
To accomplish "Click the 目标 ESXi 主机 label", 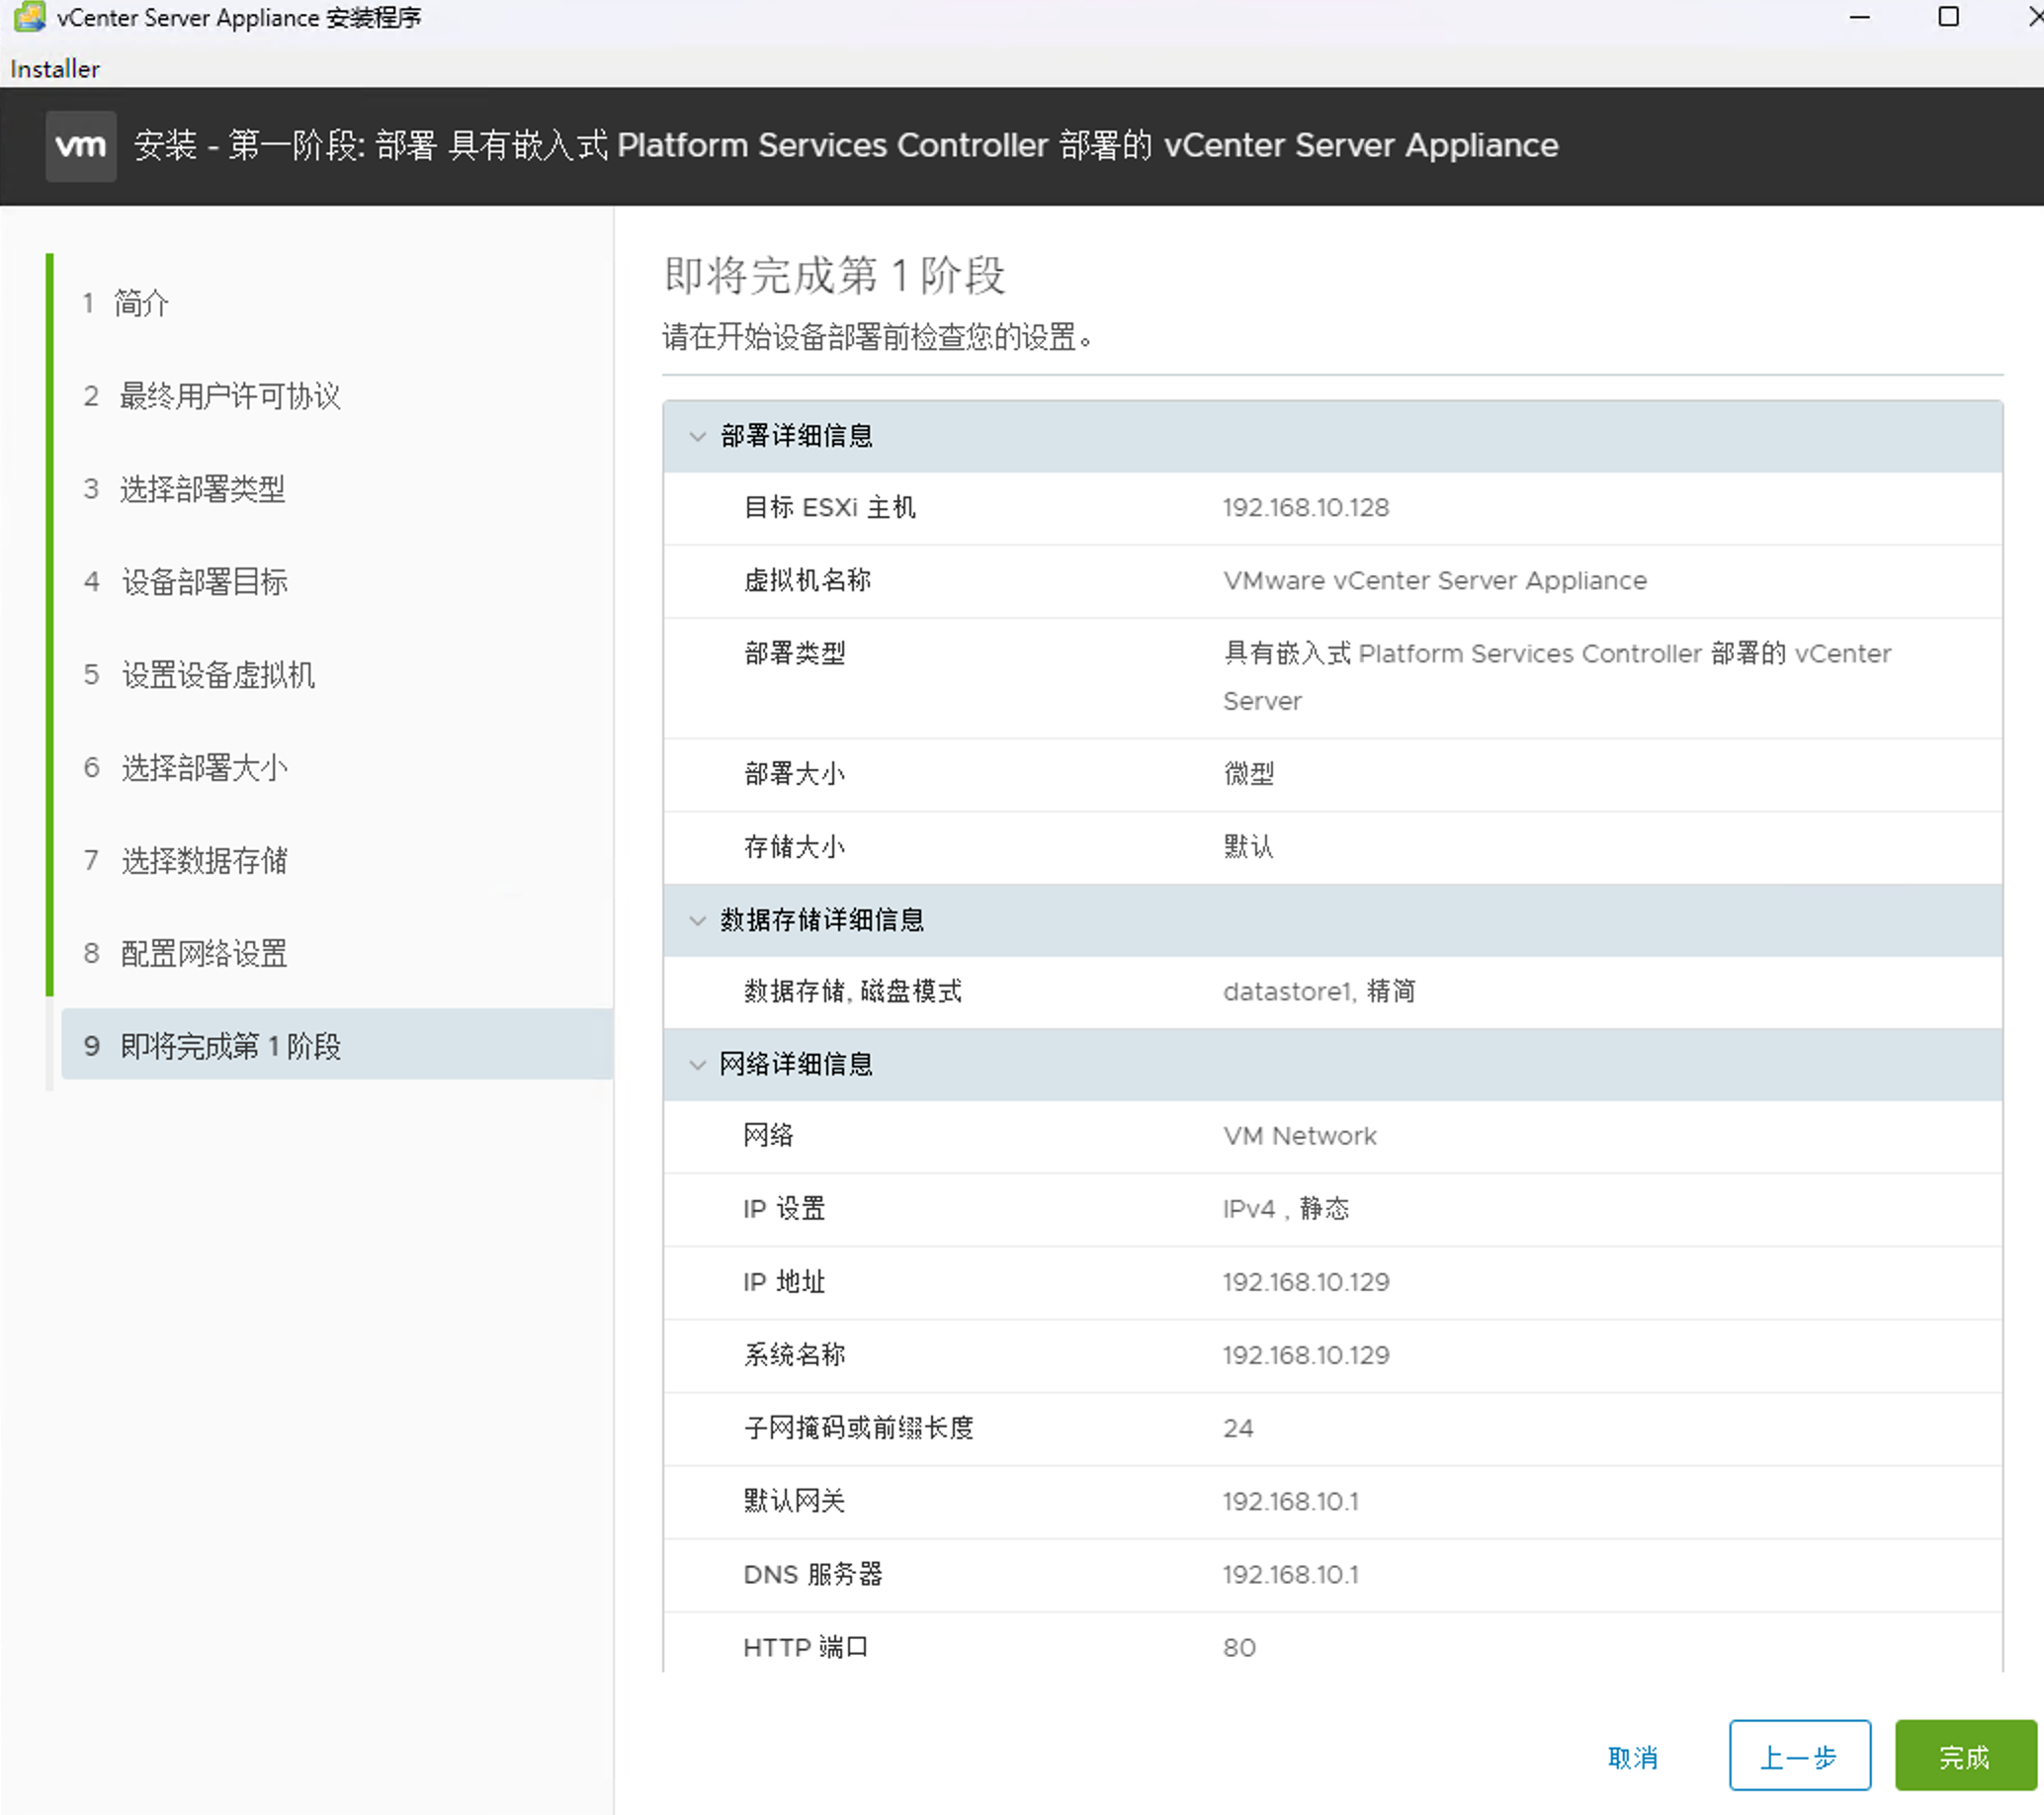I will tap(830, 508).
